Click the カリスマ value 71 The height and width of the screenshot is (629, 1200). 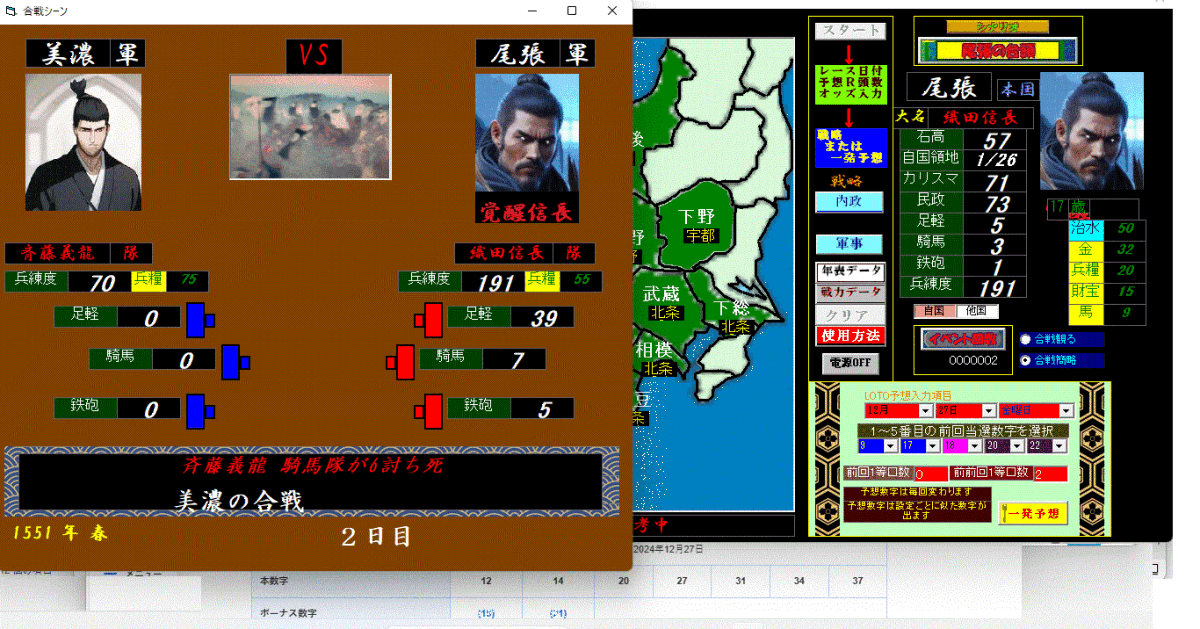coord(996,183)
